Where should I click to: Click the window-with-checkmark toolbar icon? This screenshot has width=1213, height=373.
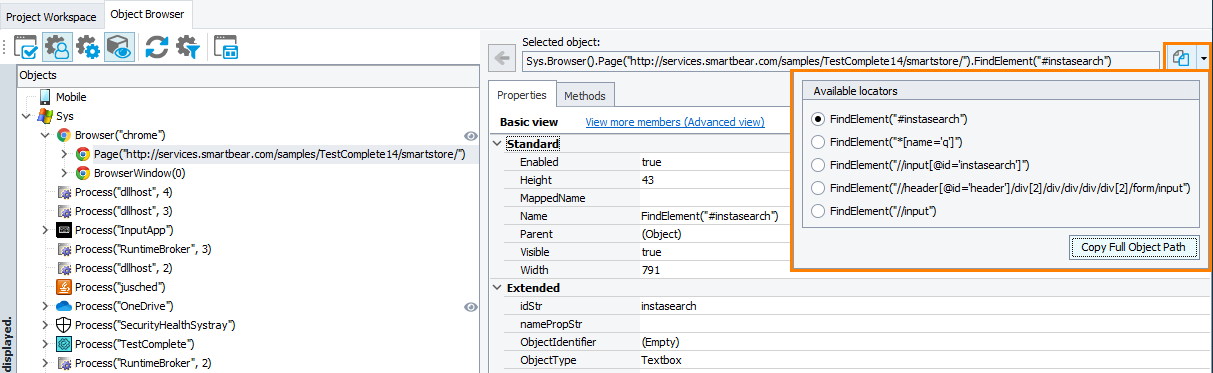26,48
